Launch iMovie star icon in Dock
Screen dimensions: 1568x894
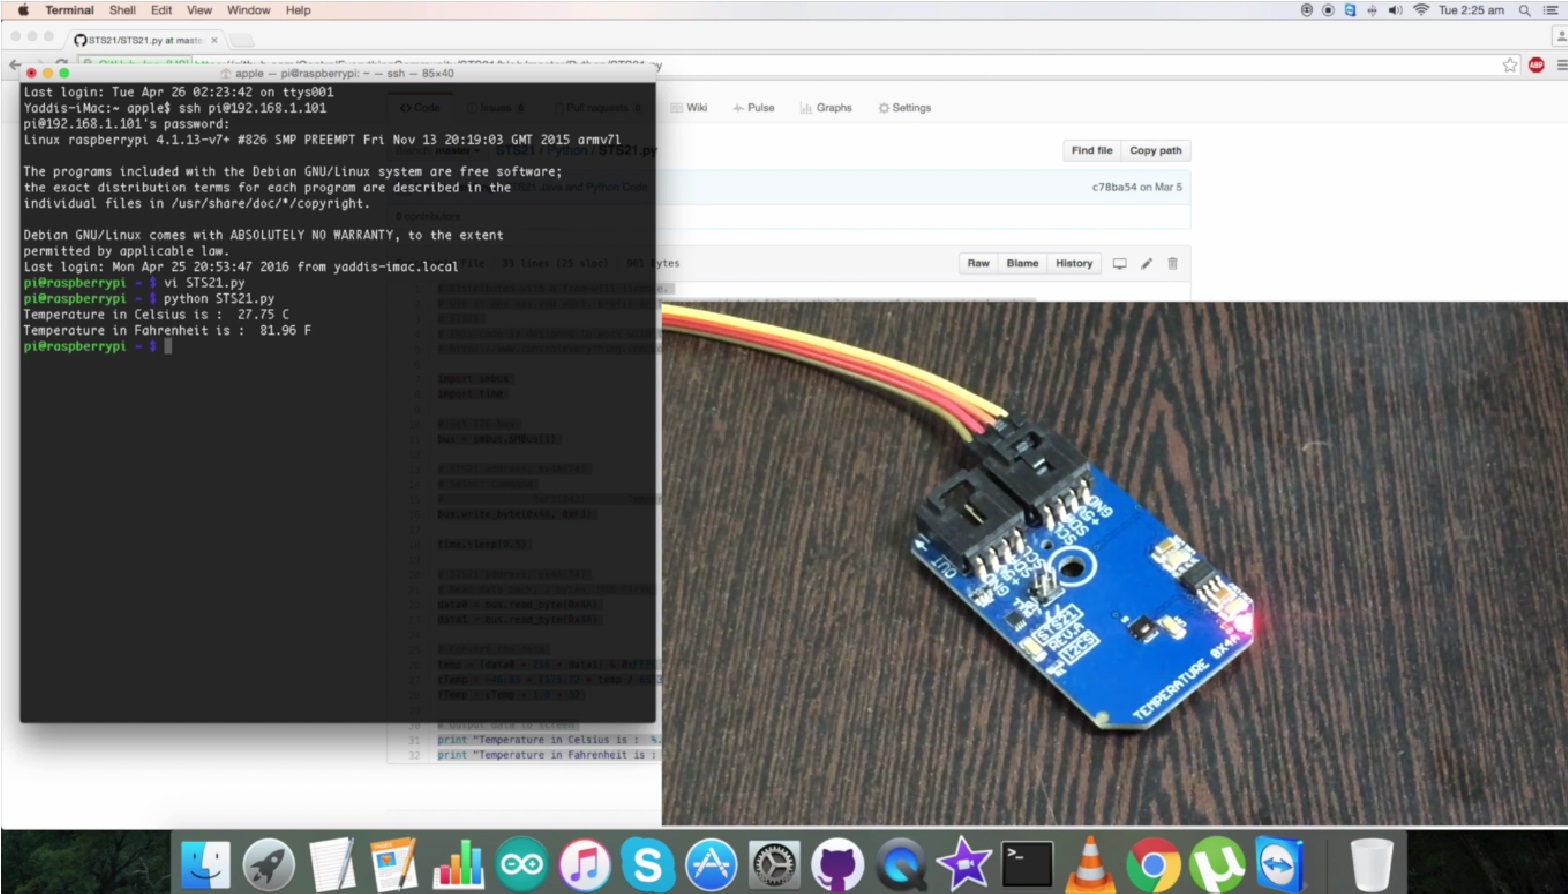pos(963,865)
